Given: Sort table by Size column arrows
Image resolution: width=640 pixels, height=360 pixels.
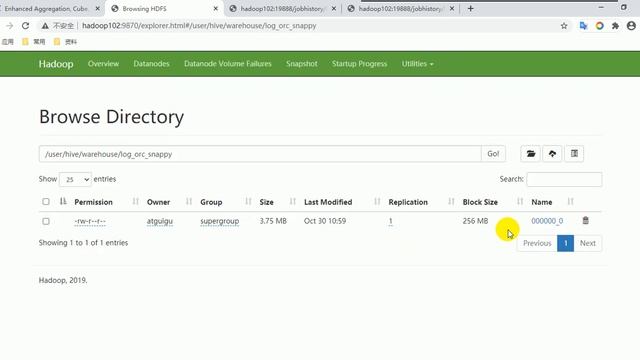Looking at the screenshot, I should pos(293,202).
